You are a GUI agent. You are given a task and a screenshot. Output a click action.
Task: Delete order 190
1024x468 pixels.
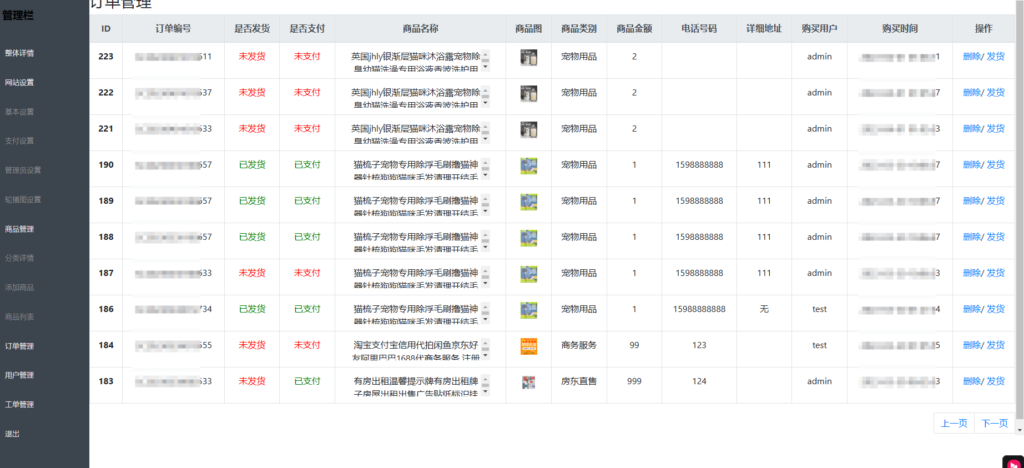tap(972, 164)
